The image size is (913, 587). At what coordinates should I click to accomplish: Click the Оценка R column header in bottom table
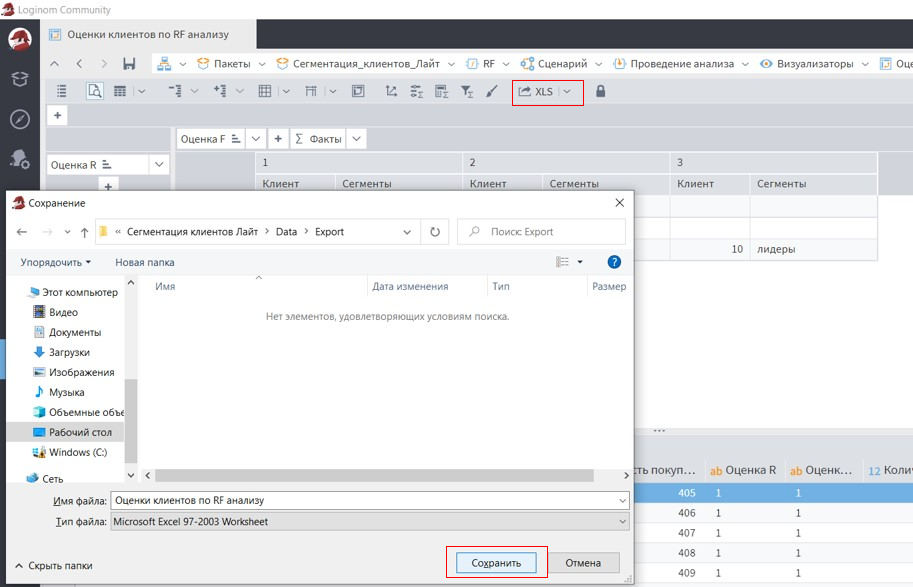tap(743, 471)
